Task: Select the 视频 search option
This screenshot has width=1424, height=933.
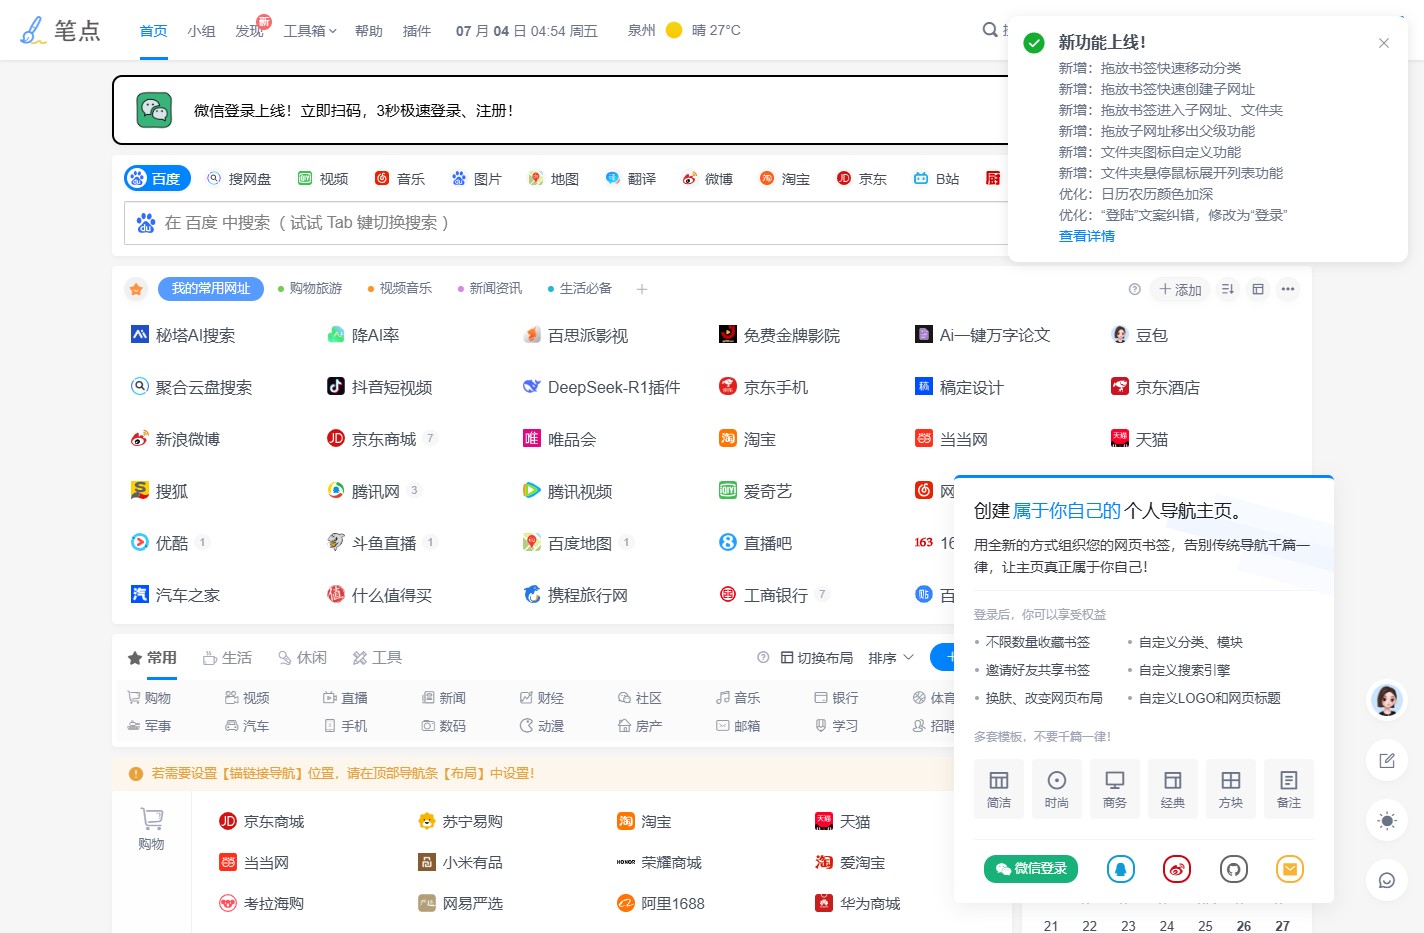Action: coord(323,178)
